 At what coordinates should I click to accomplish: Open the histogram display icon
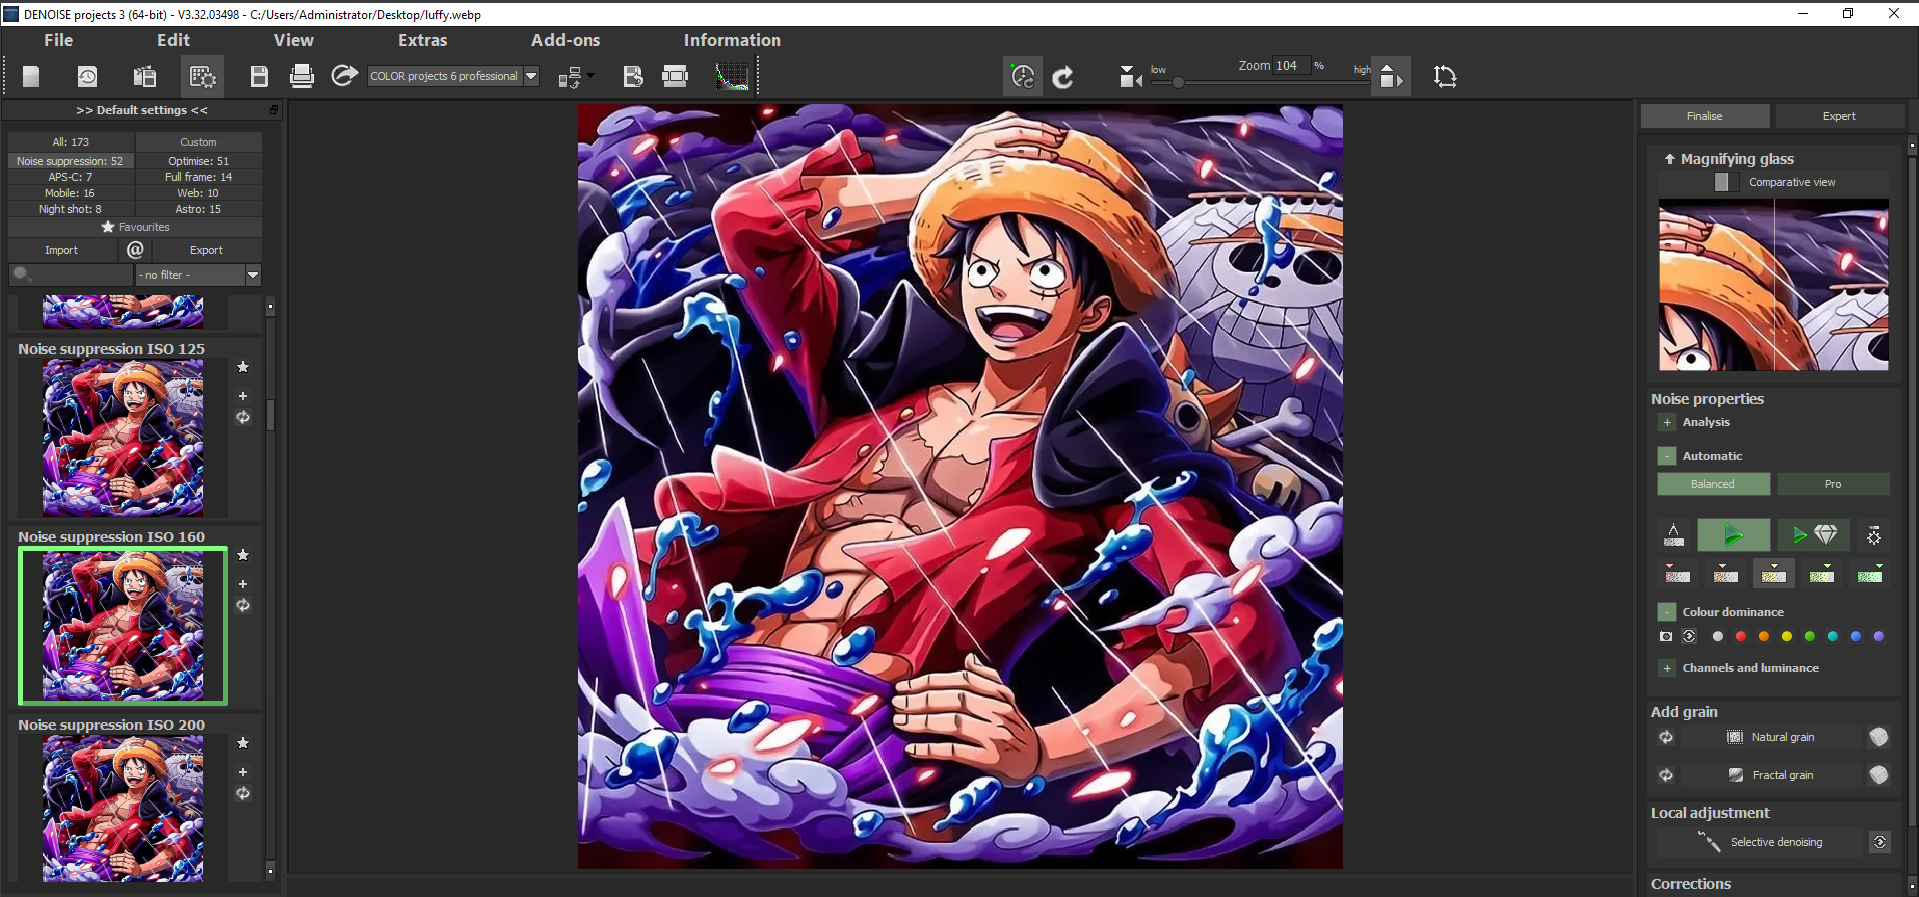tap(732, 76)
